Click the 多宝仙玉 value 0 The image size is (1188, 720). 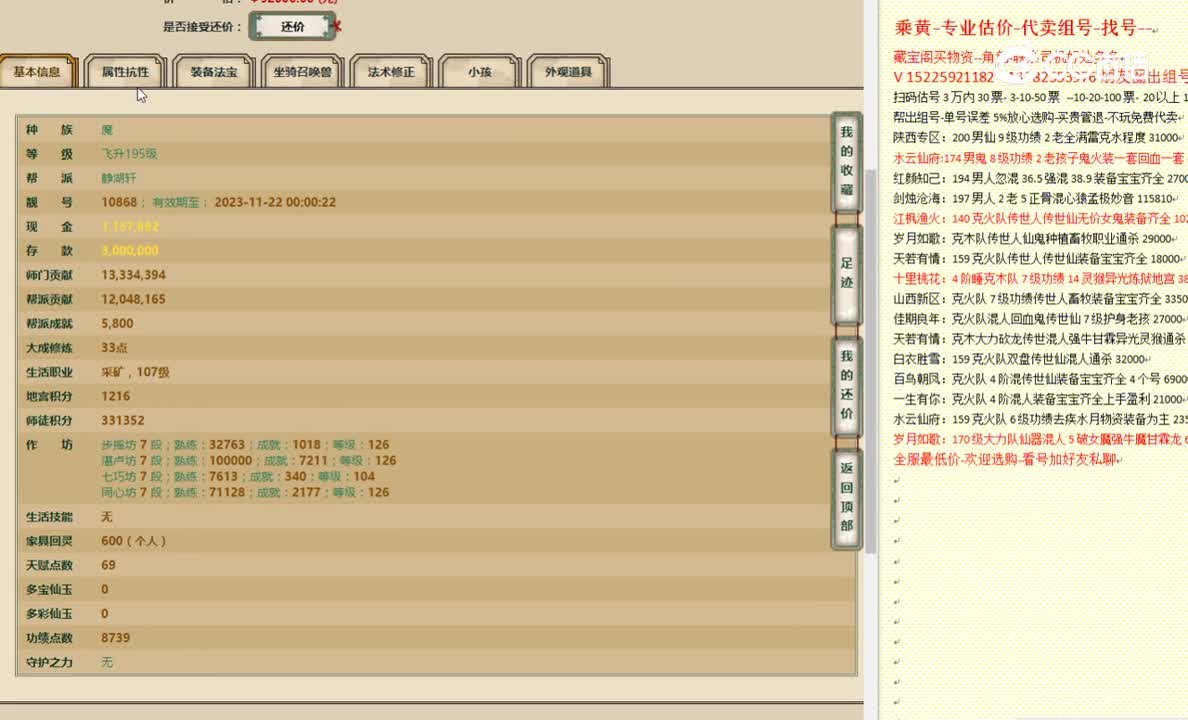point(105,590)
